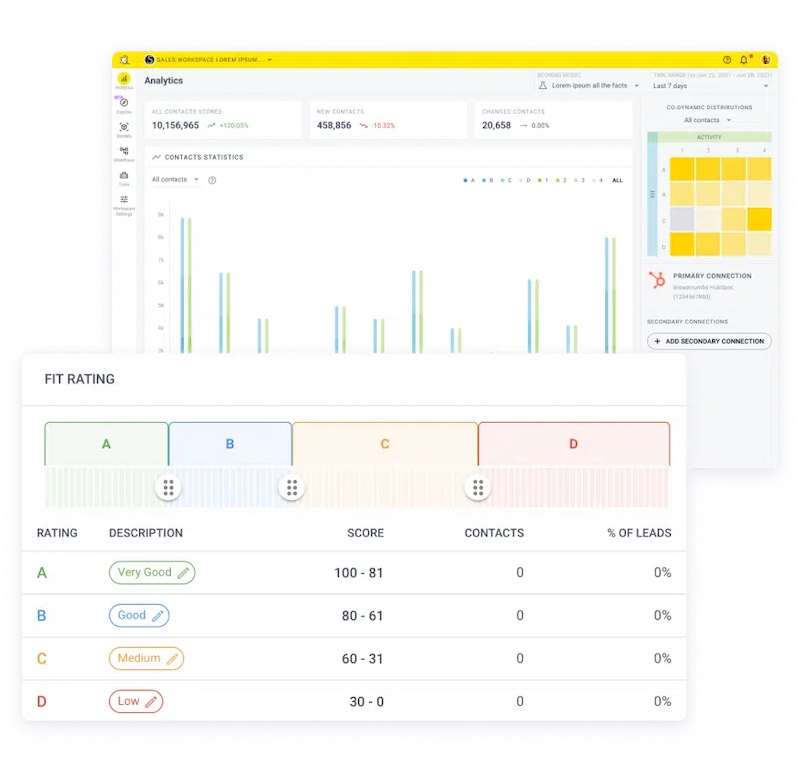Image resolution: width=800 pixels, height=772 pixels.
Task: Toggle series A in the chart legend
Action: [x=469, y=180]
